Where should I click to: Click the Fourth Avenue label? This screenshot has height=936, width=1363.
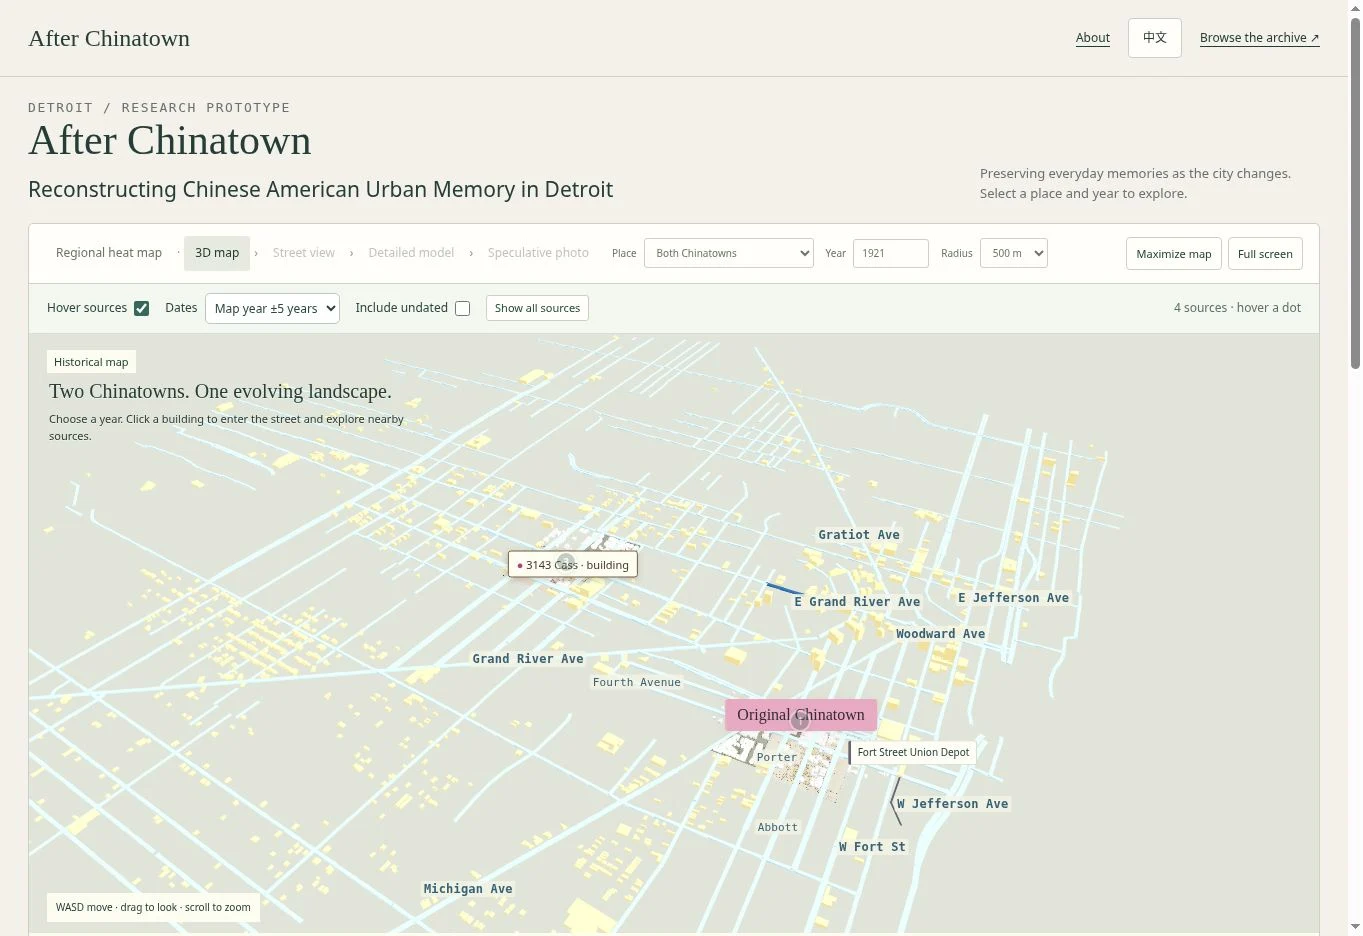637,682
